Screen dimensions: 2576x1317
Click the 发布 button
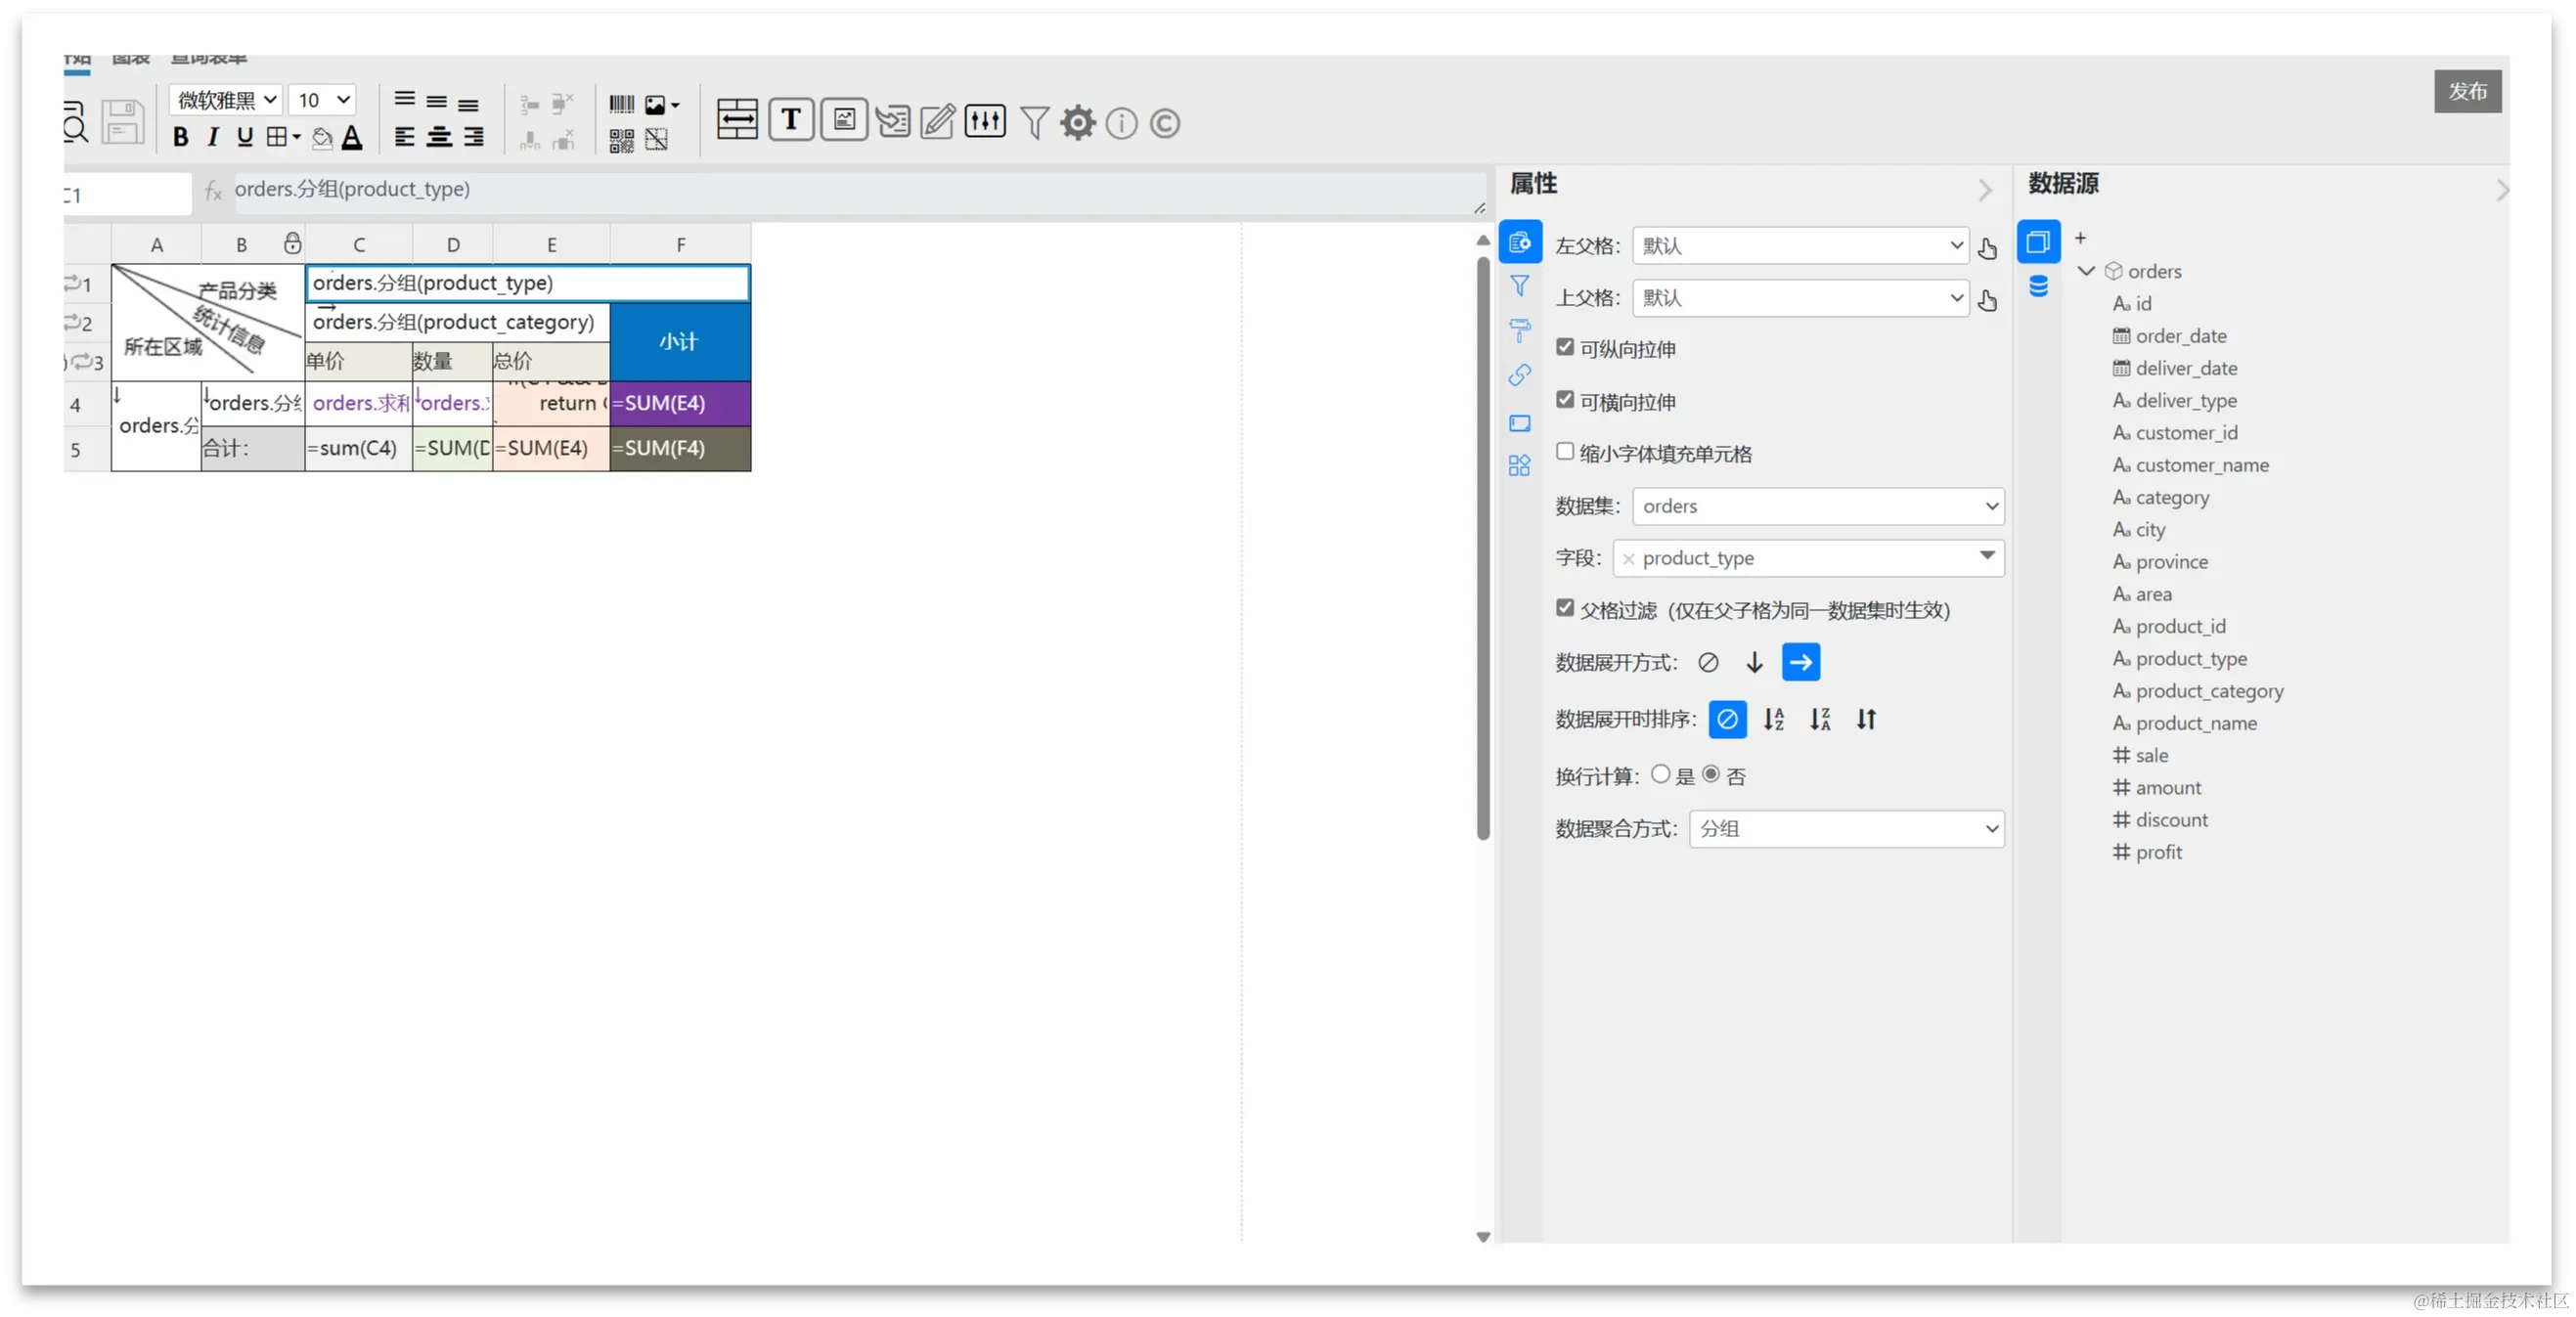click(2467, 91)
